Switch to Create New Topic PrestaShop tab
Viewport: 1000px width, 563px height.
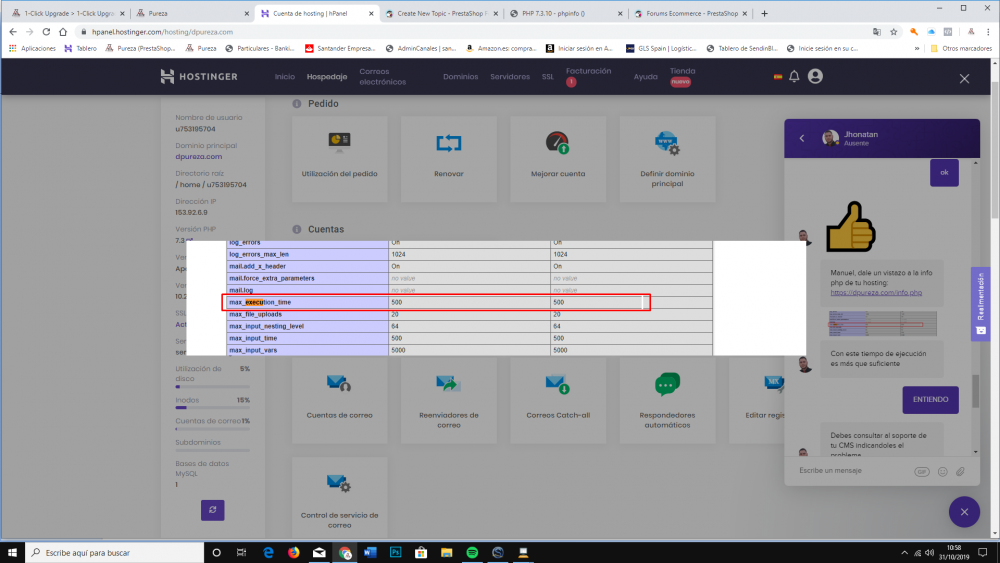(x=440, y=13)
